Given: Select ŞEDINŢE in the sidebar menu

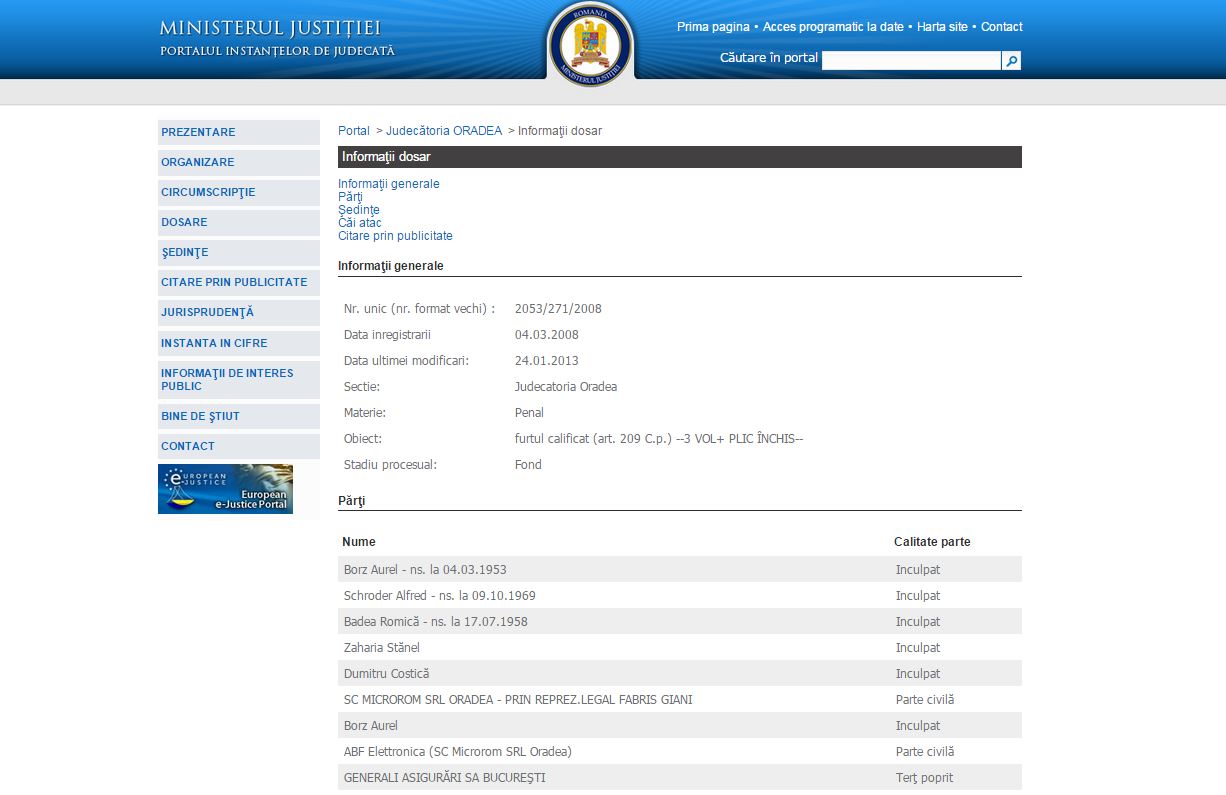Looking at the screenshot, I should click(239, 252).
